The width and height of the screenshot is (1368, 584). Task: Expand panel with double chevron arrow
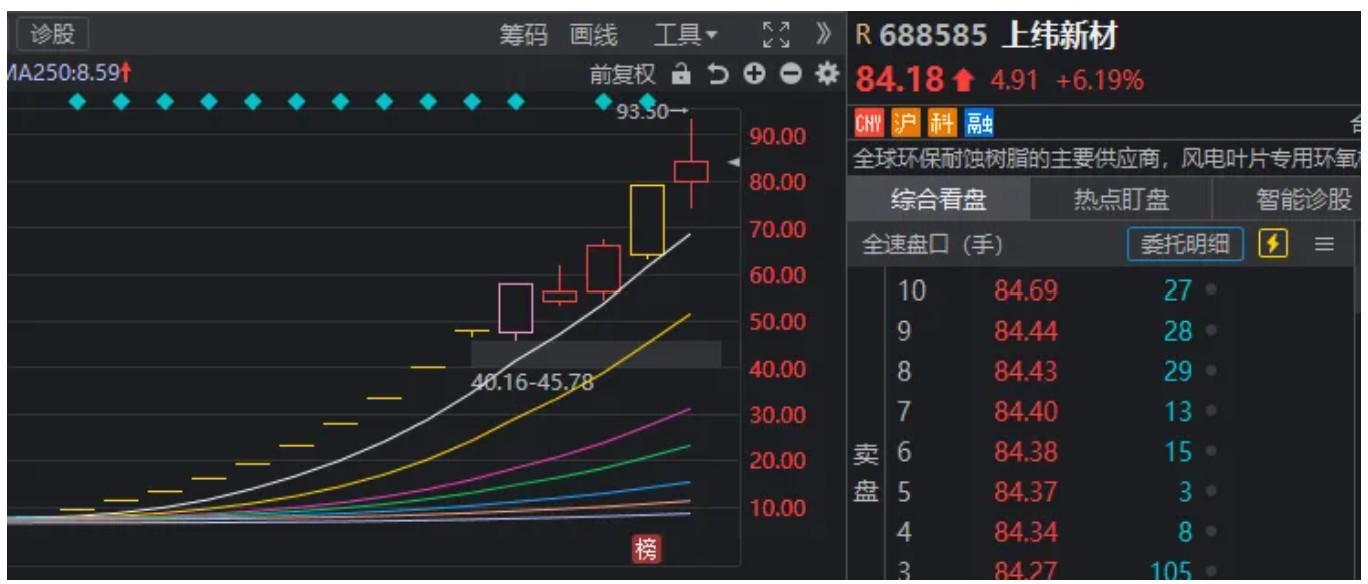[x=824, y=35]
